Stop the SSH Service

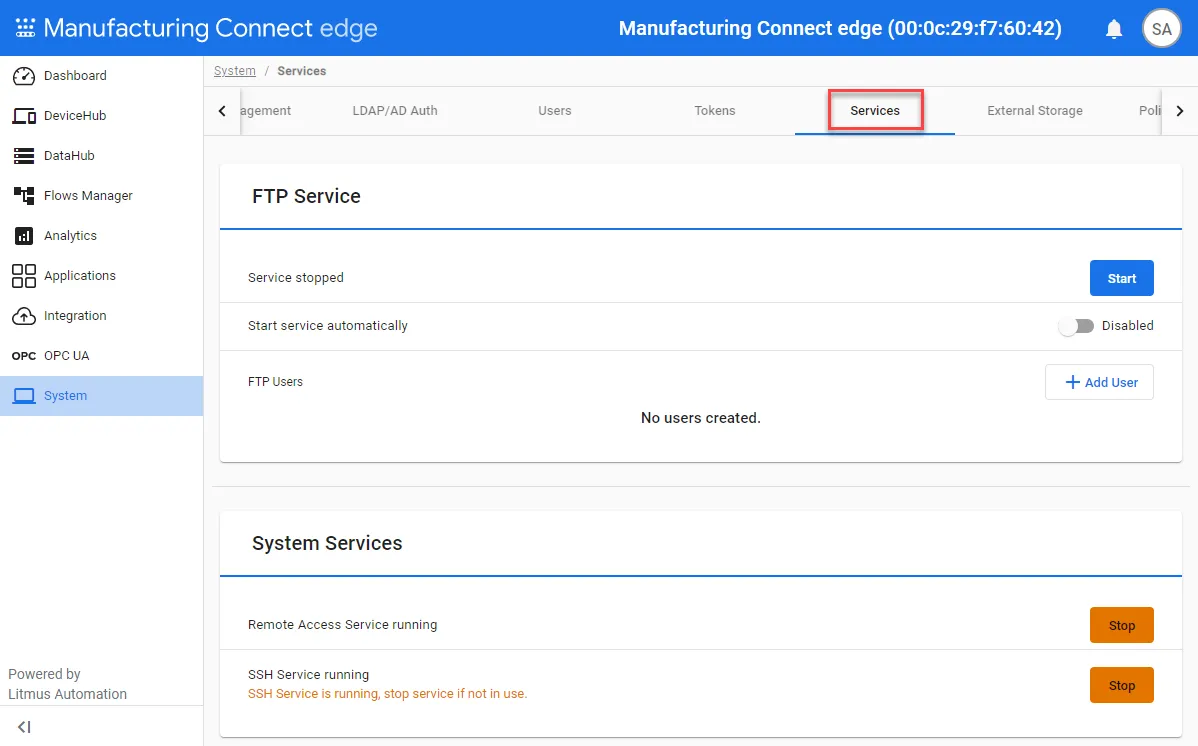click(1121, 686)
